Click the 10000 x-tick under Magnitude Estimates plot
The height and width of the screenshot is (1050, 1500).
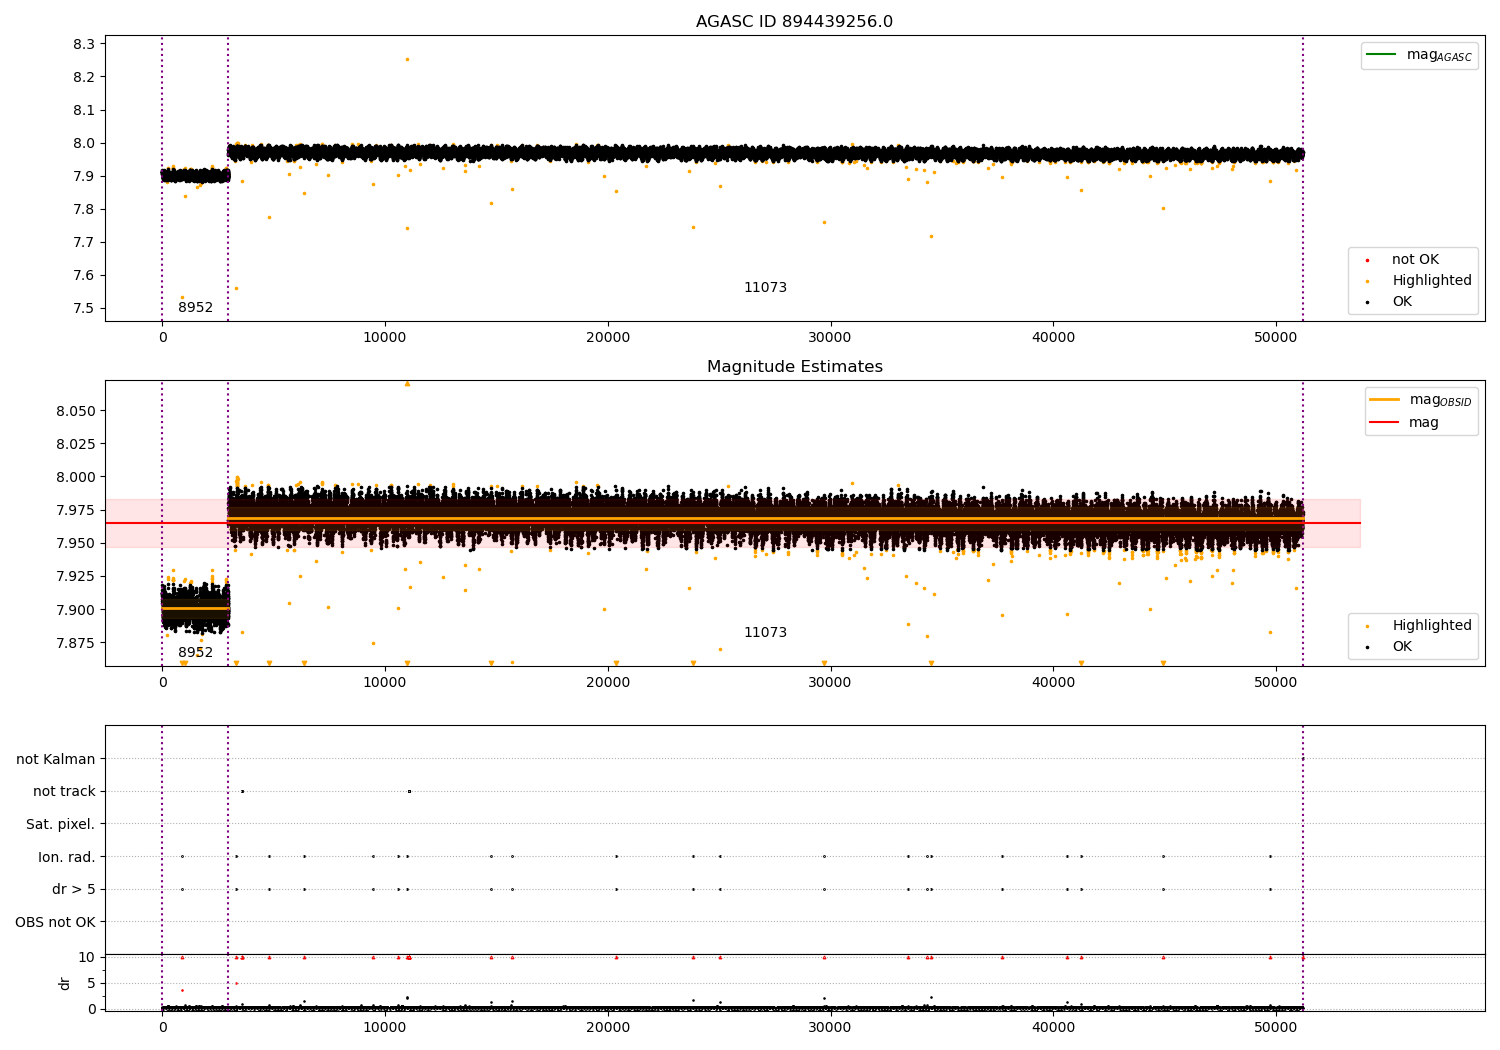coord(385,683)
